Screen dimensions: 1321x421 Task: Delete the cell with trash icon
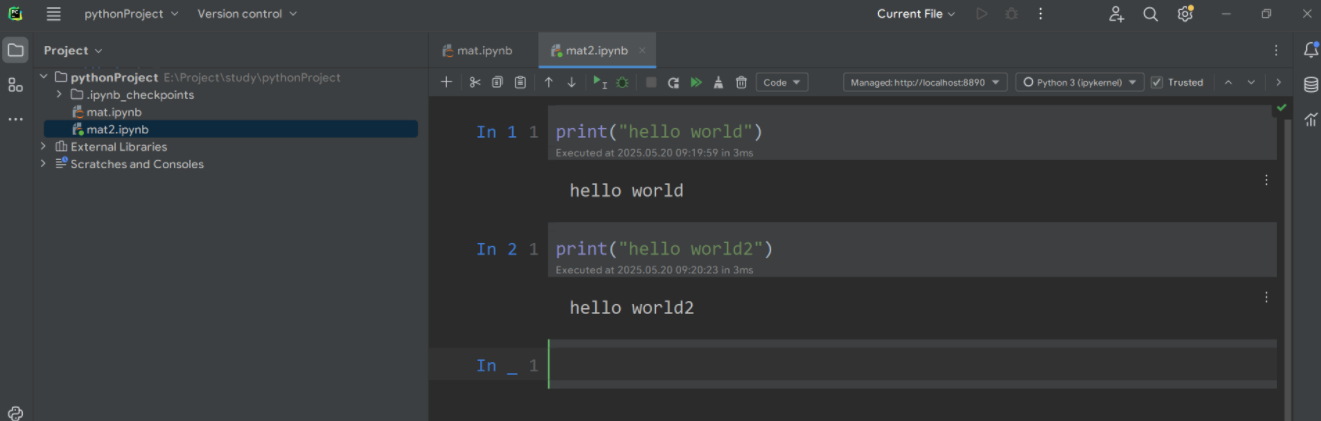pos(741,82)
